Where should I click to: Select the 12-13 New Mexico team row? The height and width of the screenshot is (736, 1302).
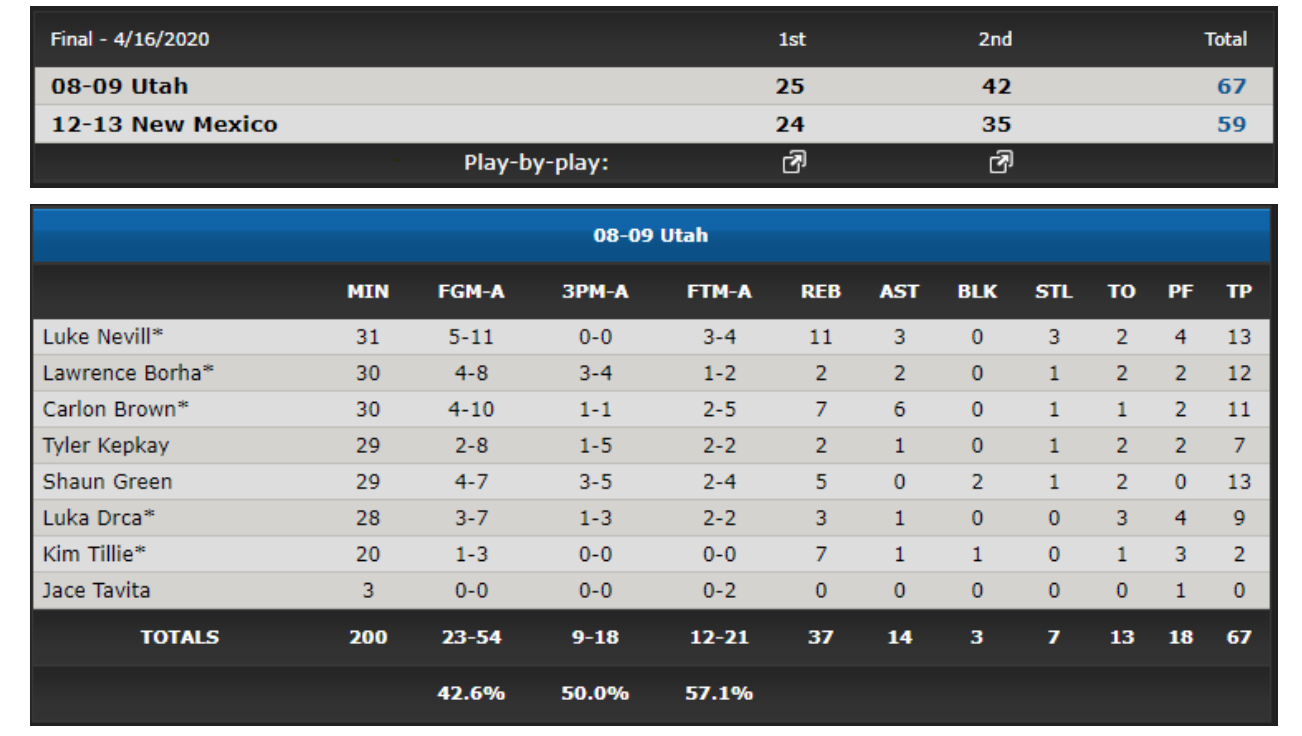coord(653,124)
